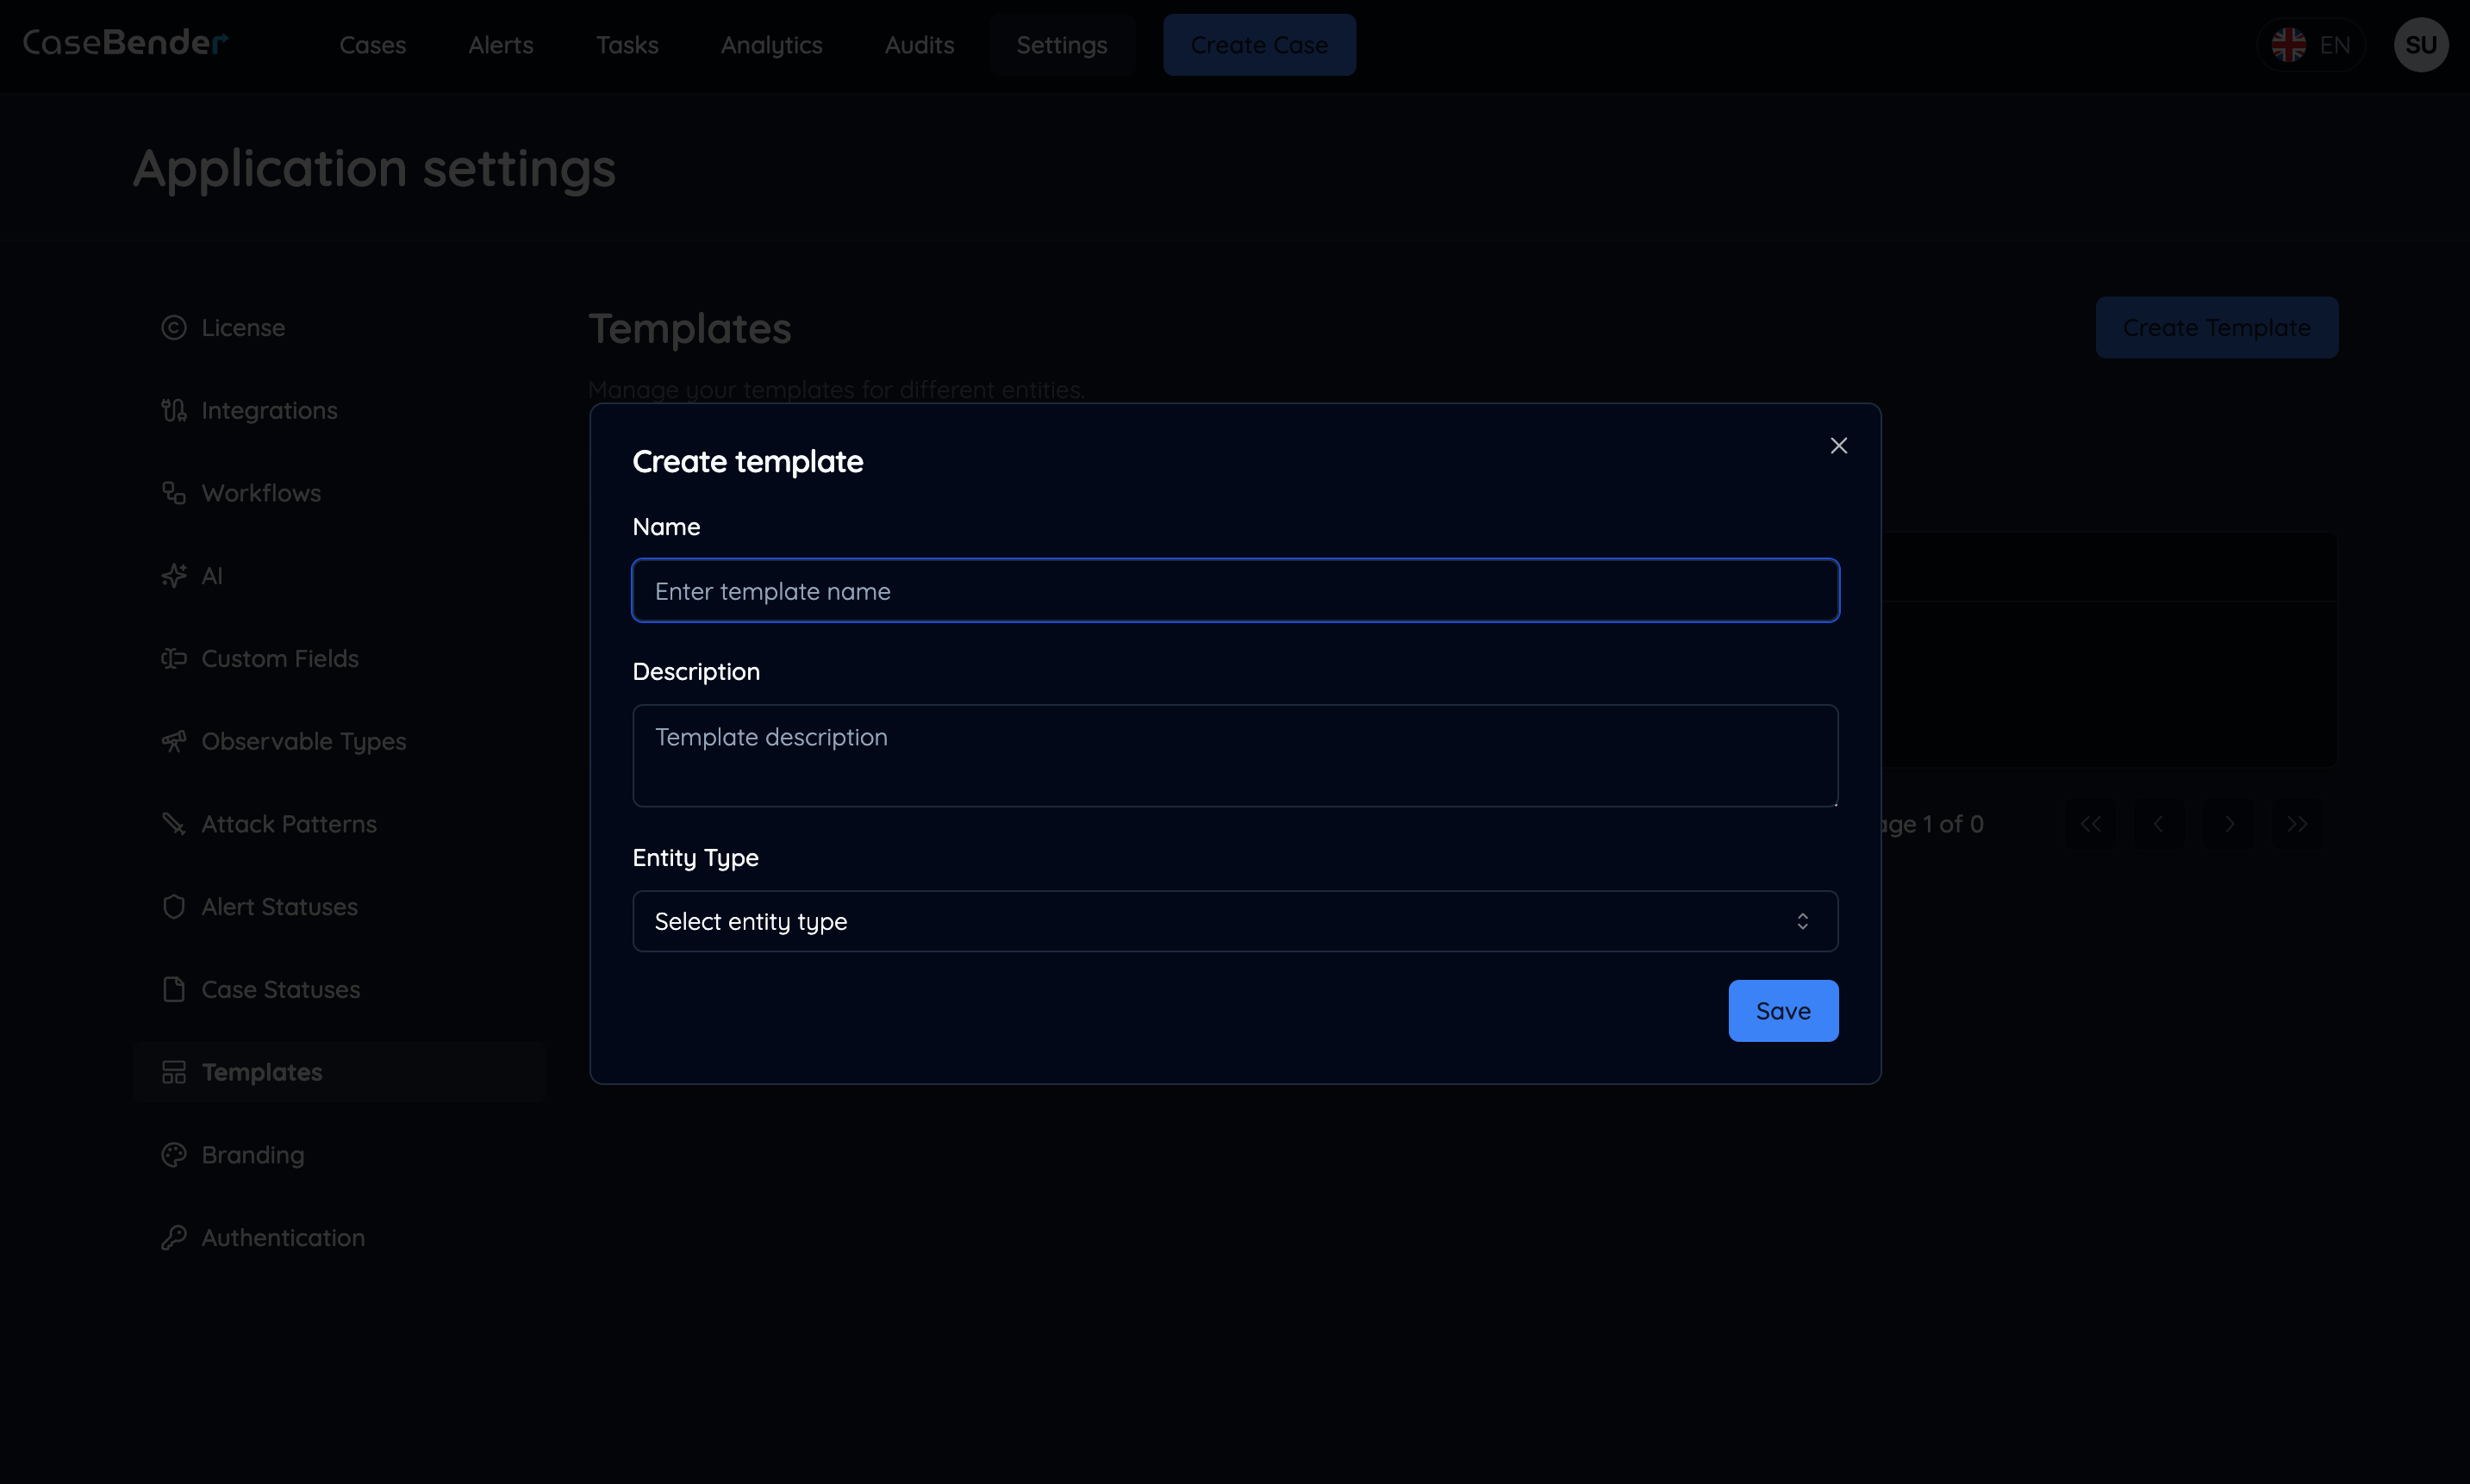
Task: Open AI settings via sparkles icon
Action: point(174,575)
